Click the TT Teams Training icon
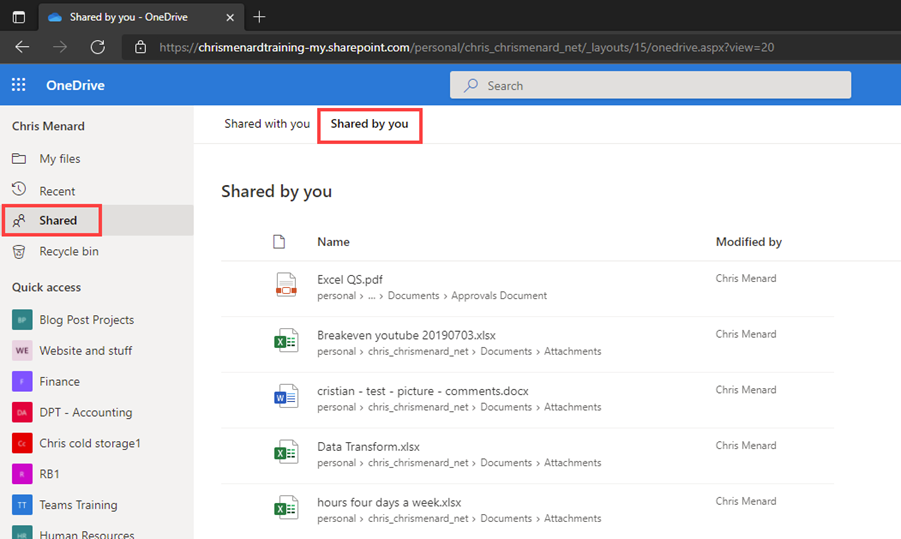 (x=22, y=505)
